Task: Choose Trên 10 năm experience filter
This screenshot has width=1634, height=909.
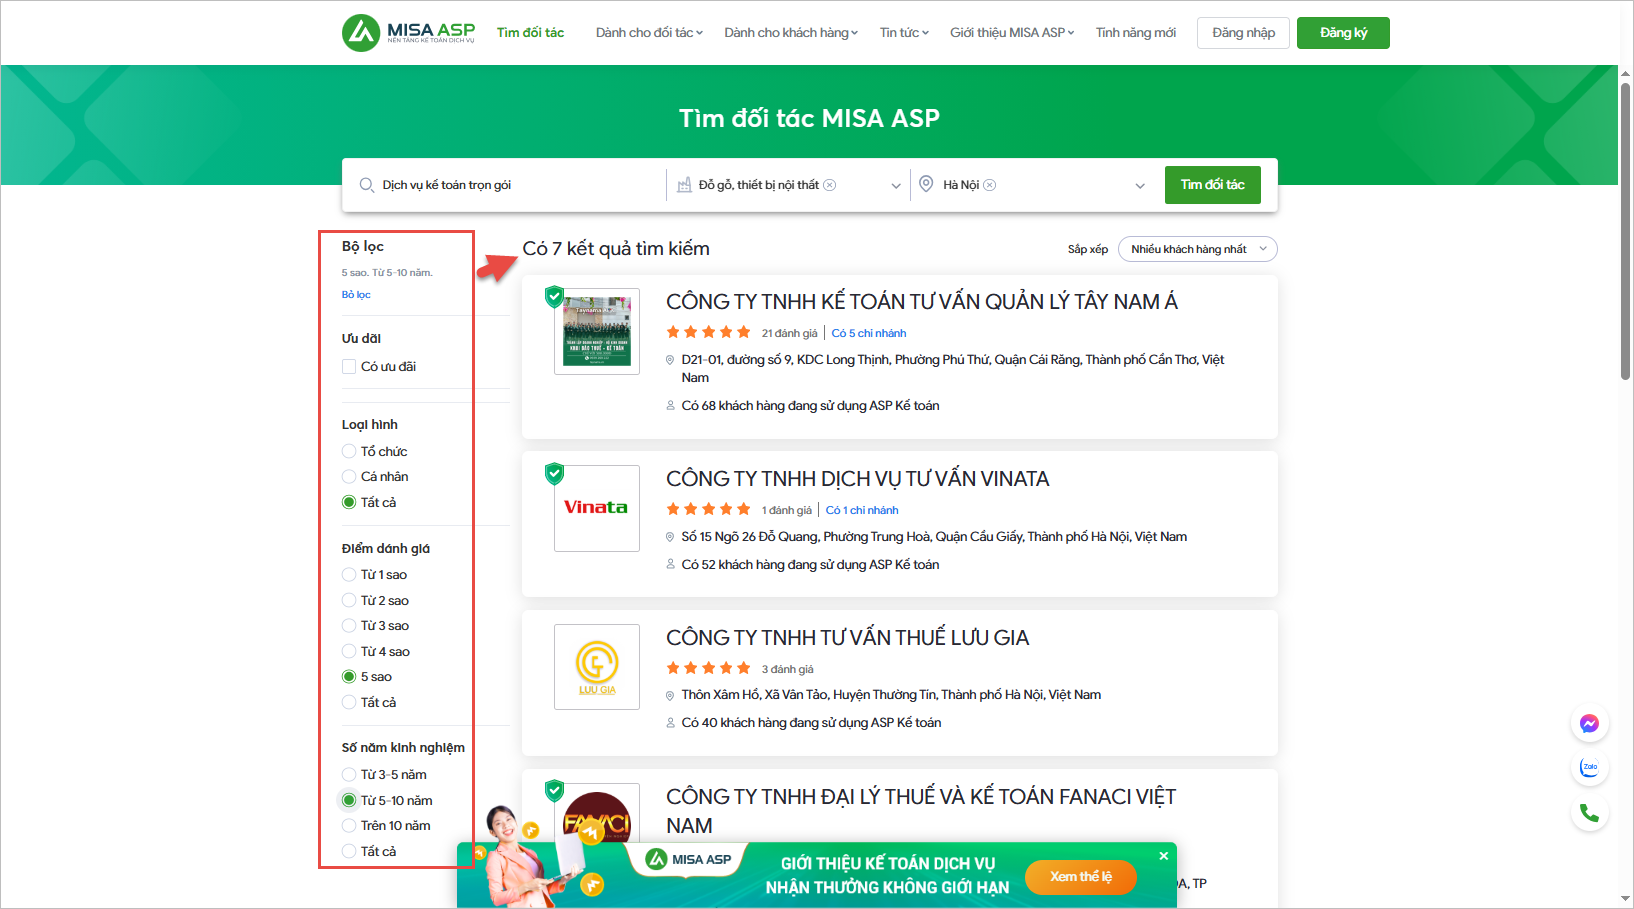Action: pos(349,826)
